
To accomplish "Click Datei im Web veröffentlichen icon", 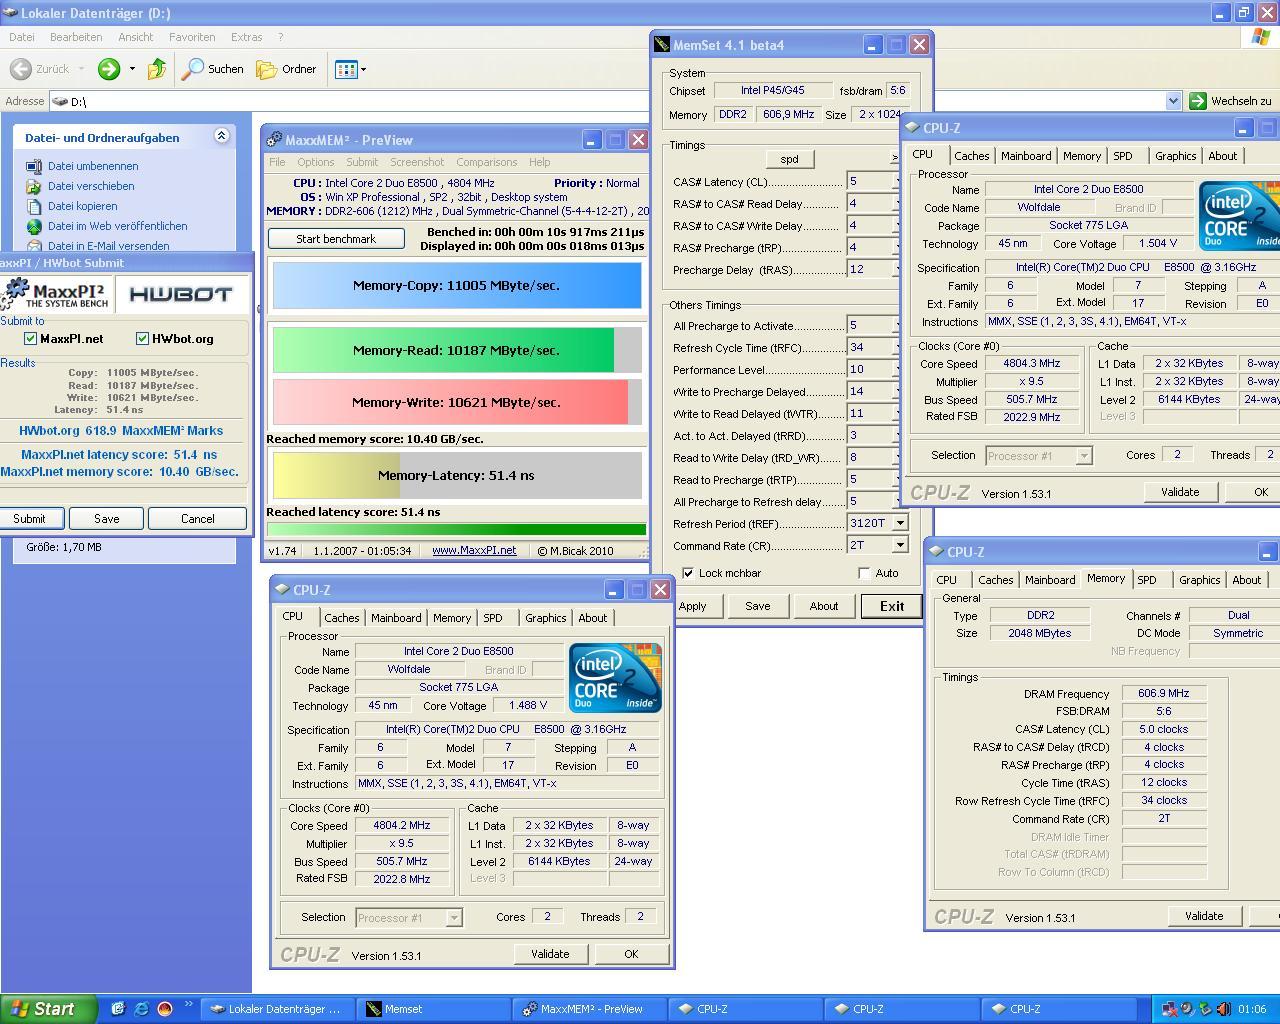I will [x=34, y=226].
